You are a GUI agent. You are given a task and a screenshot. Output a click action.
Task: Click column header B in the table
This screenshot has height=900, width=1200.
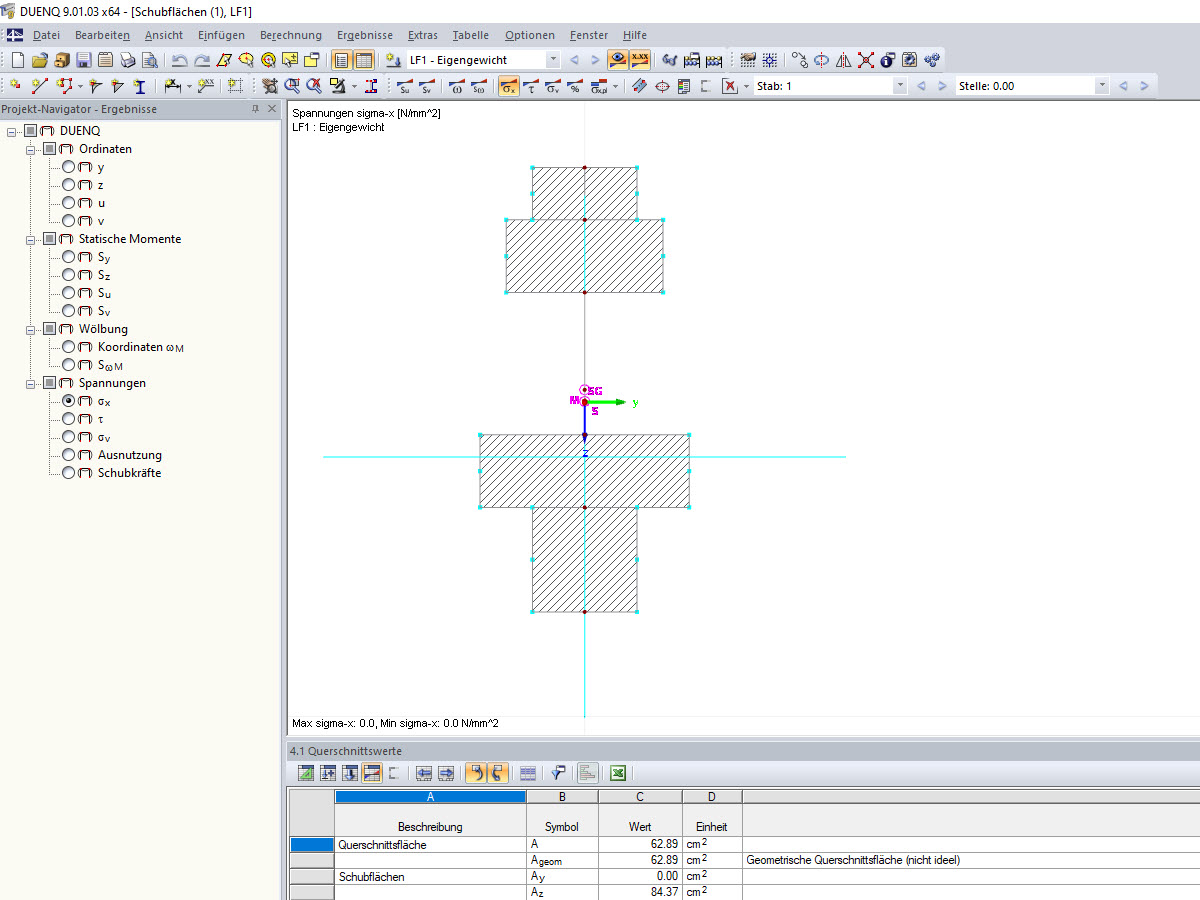562,797
